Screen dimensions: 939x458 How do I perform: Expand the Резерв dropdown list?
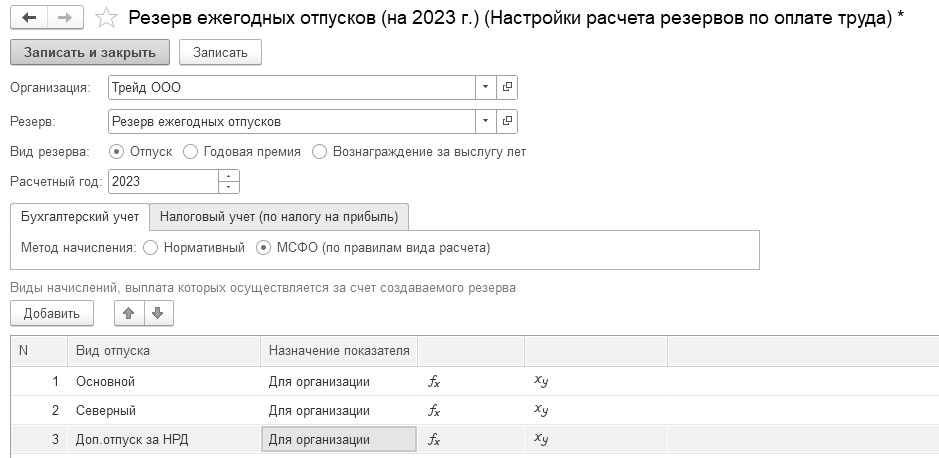tap(486, 122)
